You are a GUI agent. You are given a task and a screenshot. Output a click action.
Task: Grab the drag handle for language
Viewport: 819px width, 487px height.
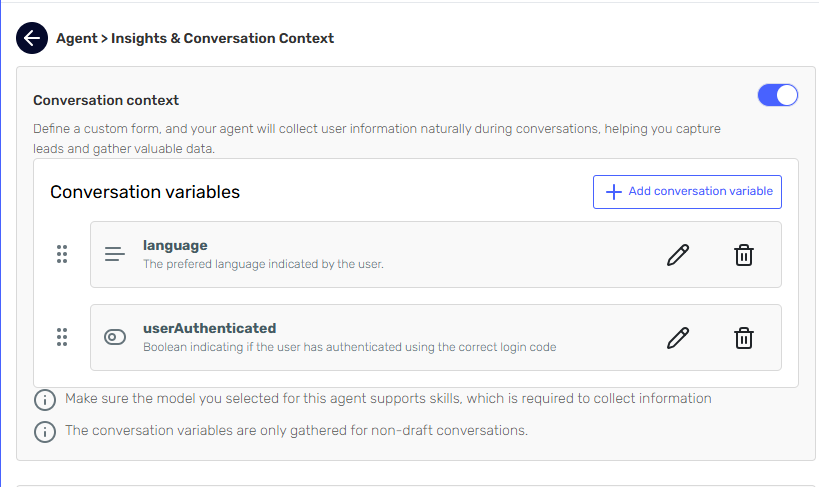coord(62,255)
